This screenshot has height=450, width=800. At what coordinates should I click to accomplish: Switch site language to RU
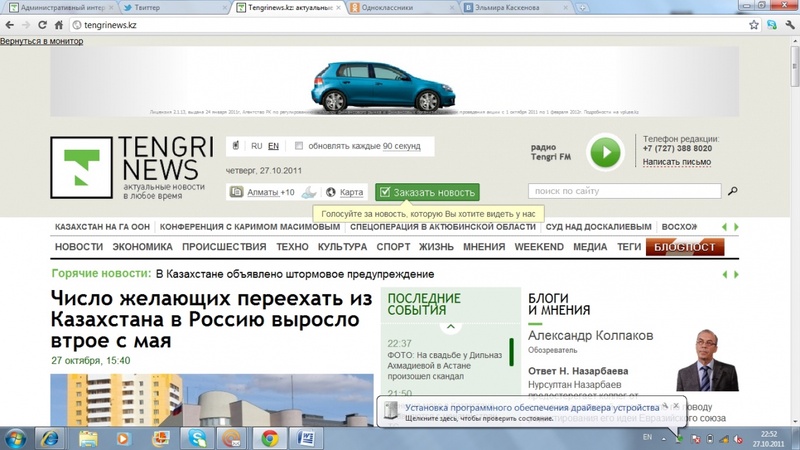[x=257, y=146]
